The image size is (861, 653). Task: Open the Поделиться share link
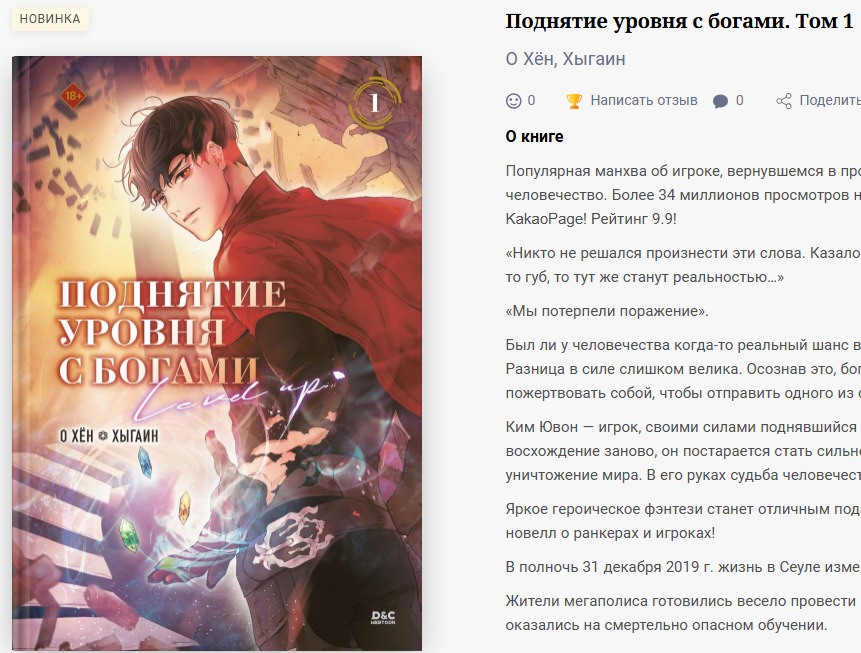830,101
